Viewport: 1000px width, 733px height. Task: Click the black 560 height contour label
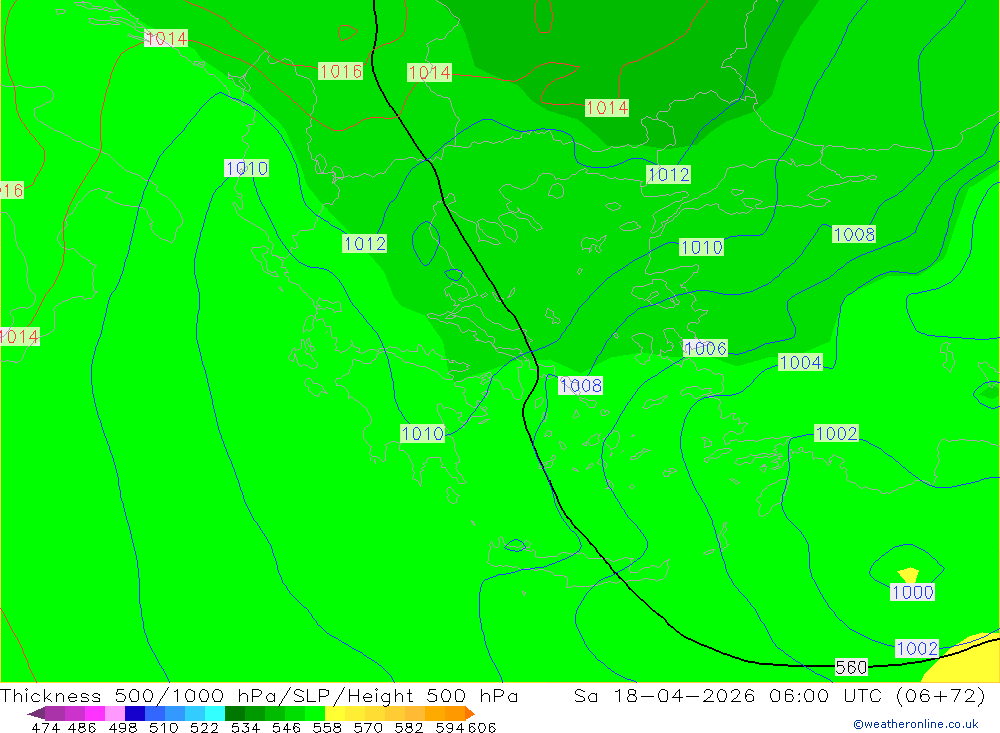point(851,667)
